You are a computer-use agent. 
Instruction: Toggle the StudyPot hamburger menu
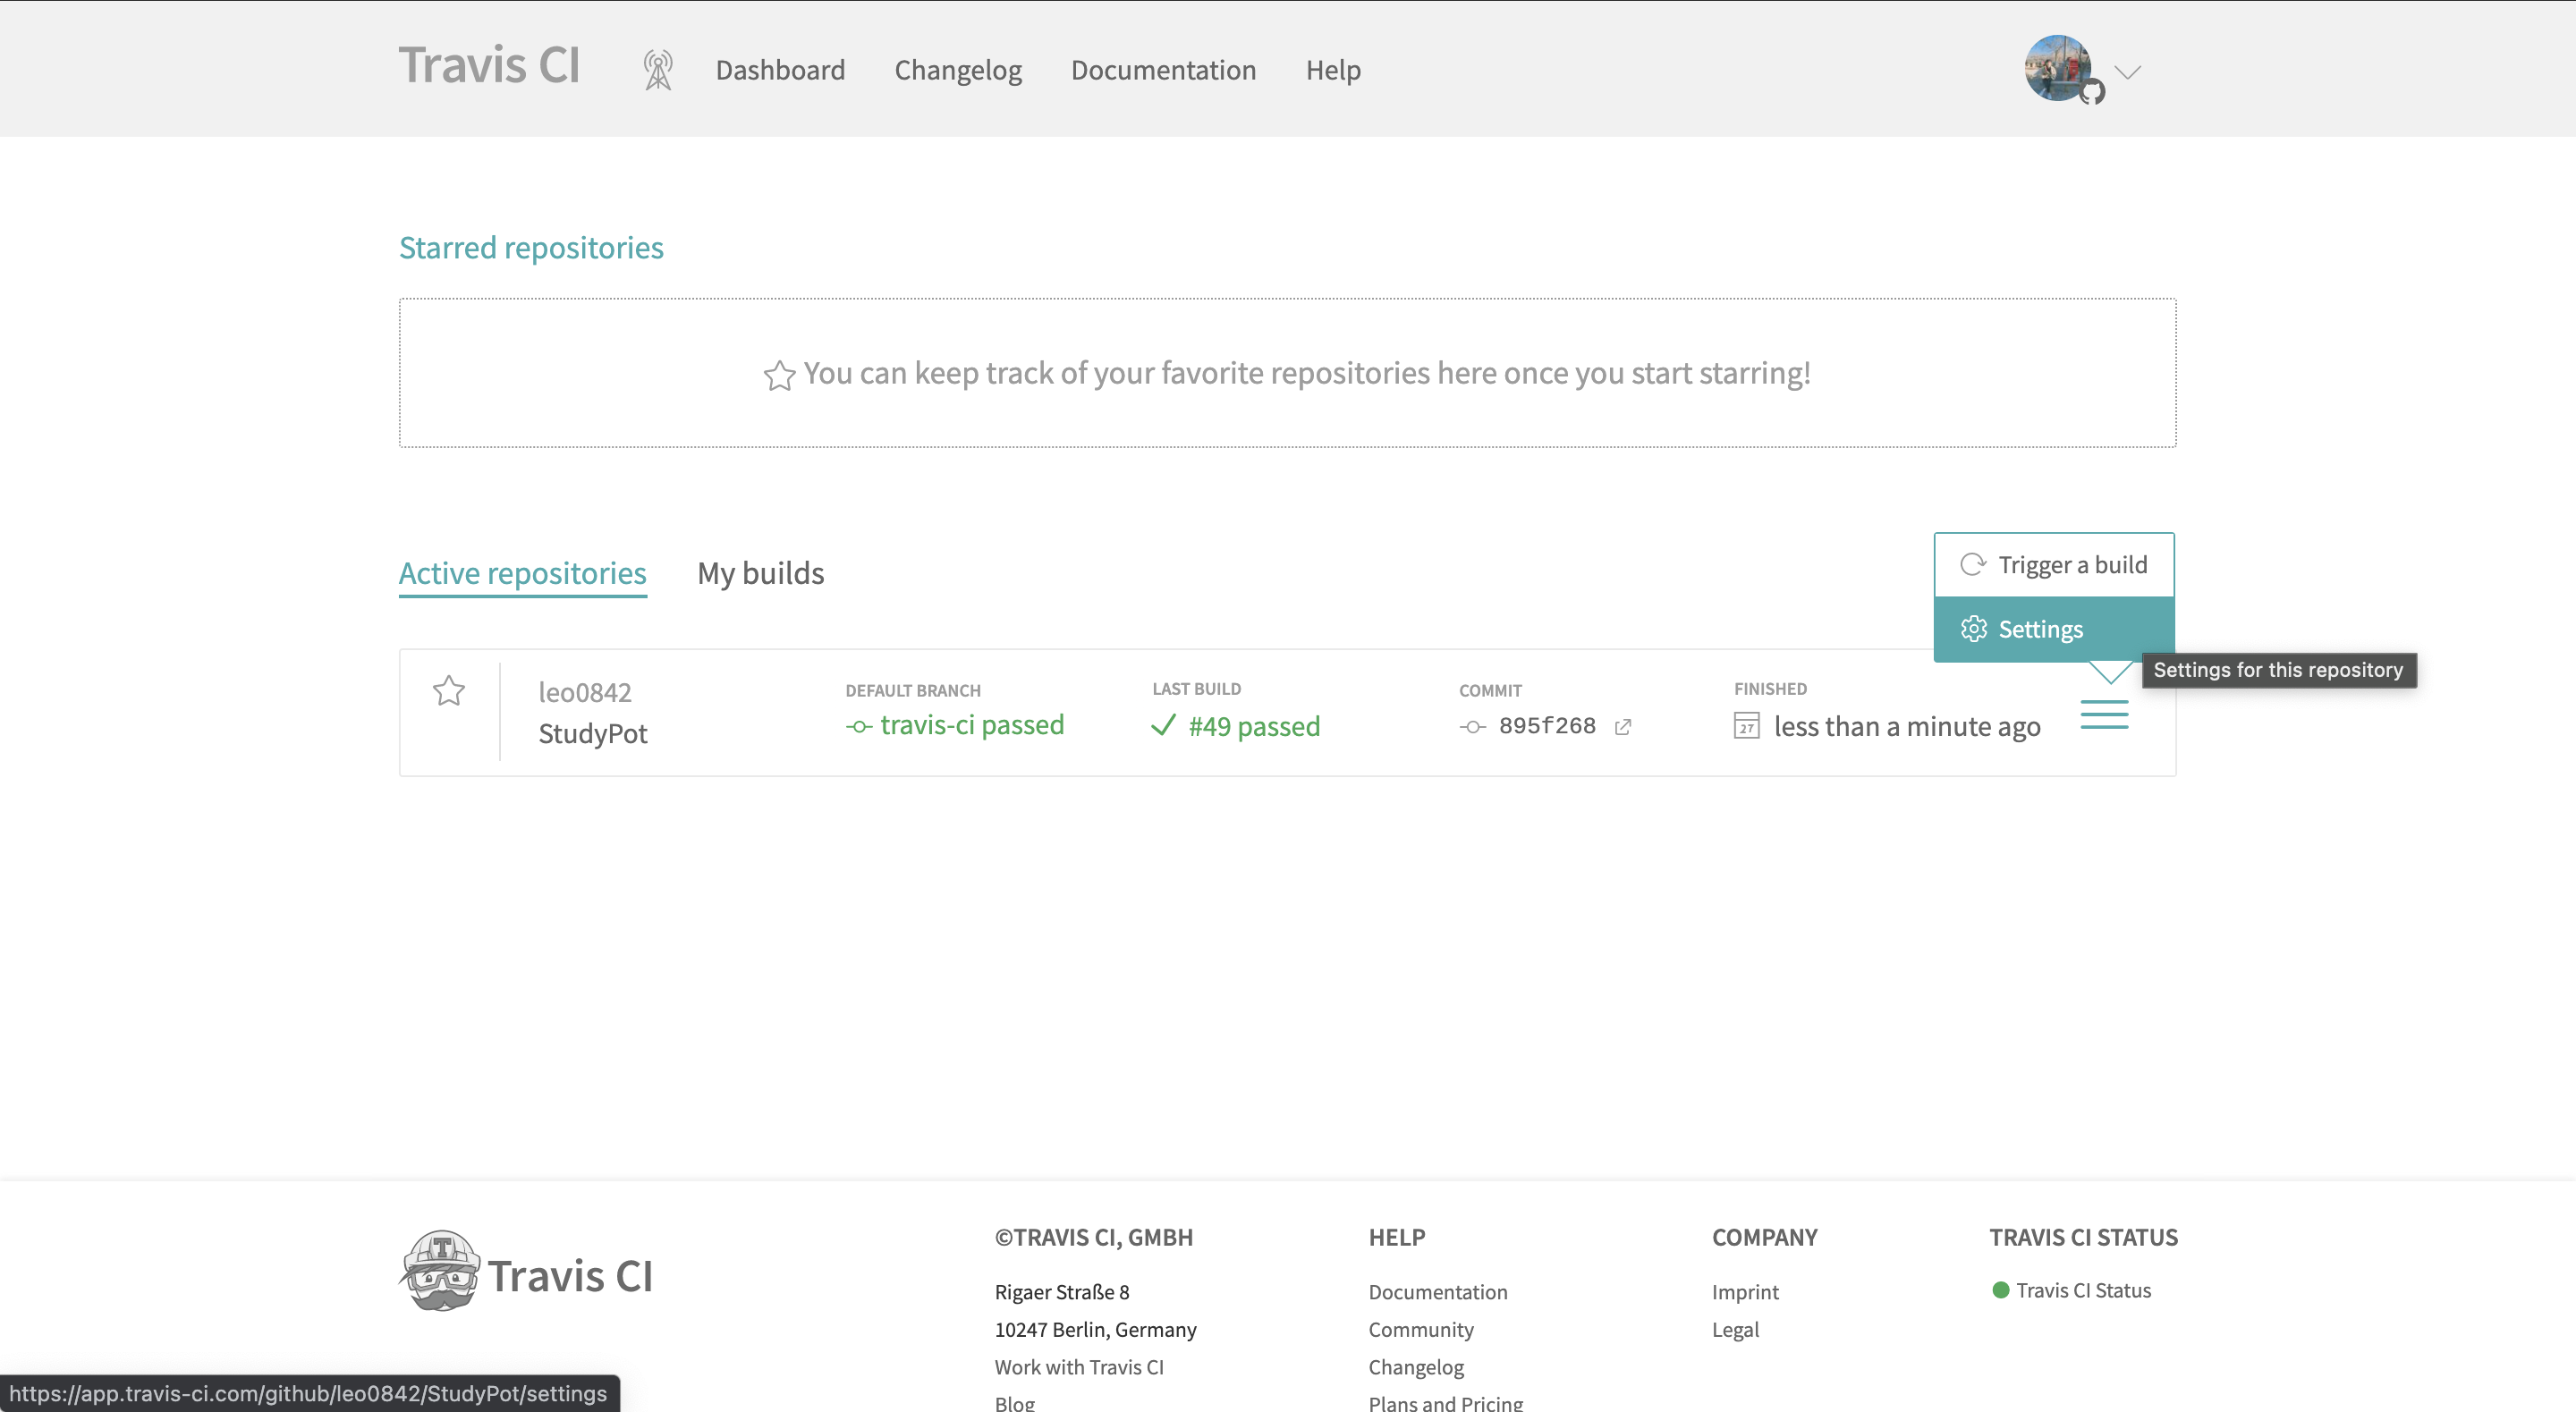click(x=2104, y=715)
